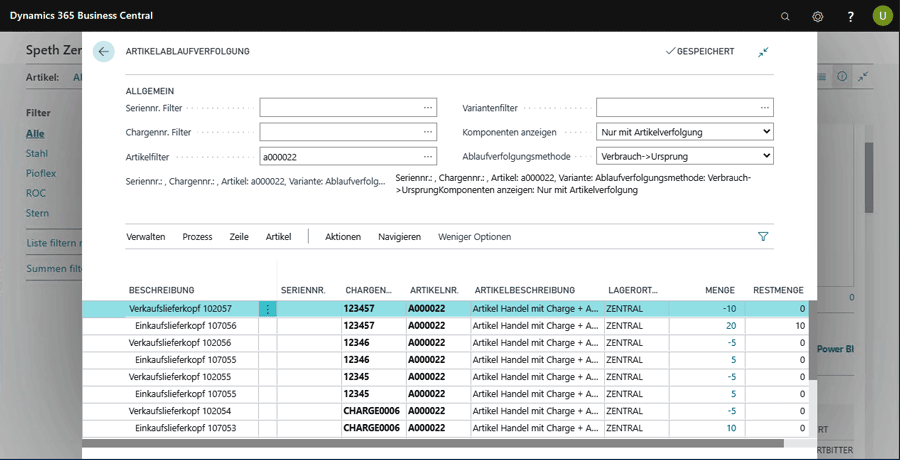Image resolution: width=900 pixels, height=460 pixels.
Task: Open the Ablaufverfolgungsmethode dropdown
Action: coord(685,156)
